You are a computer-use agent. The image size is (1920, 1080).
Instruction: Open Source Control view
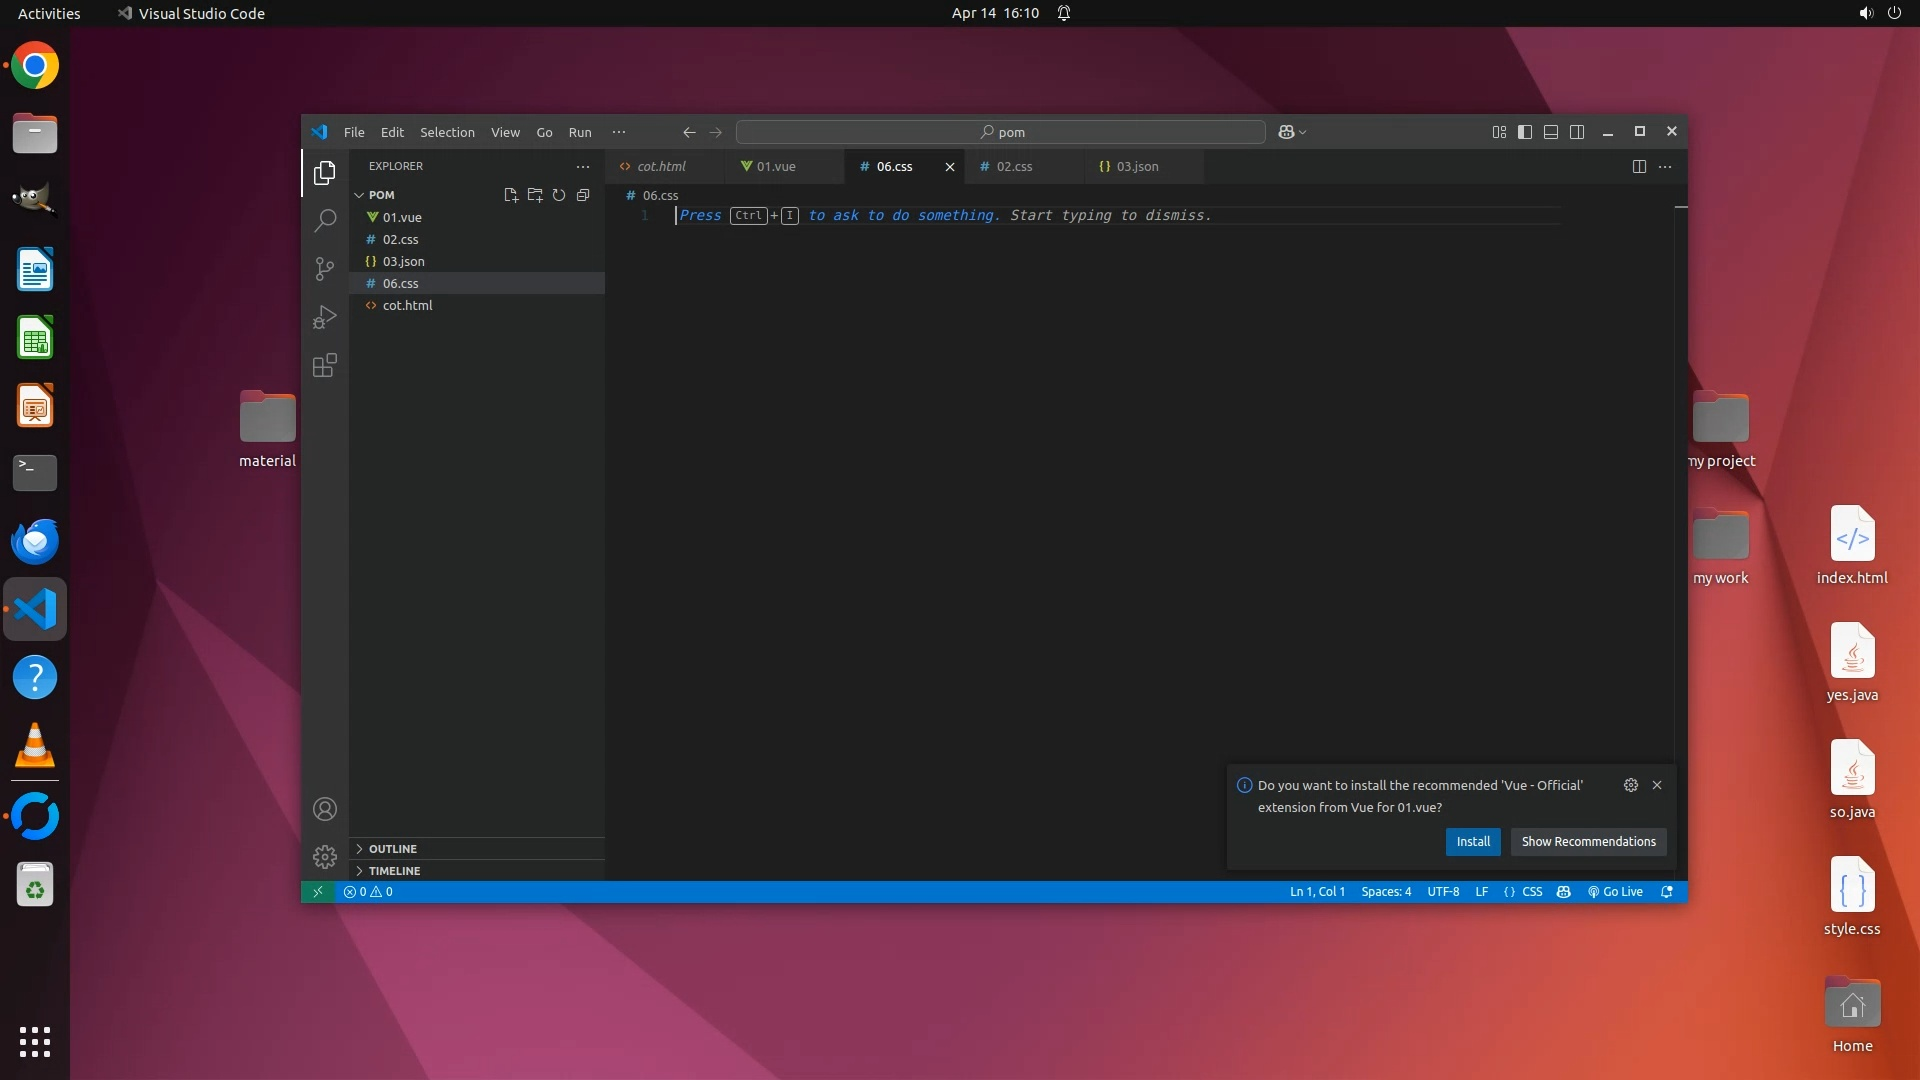[325, 268]
